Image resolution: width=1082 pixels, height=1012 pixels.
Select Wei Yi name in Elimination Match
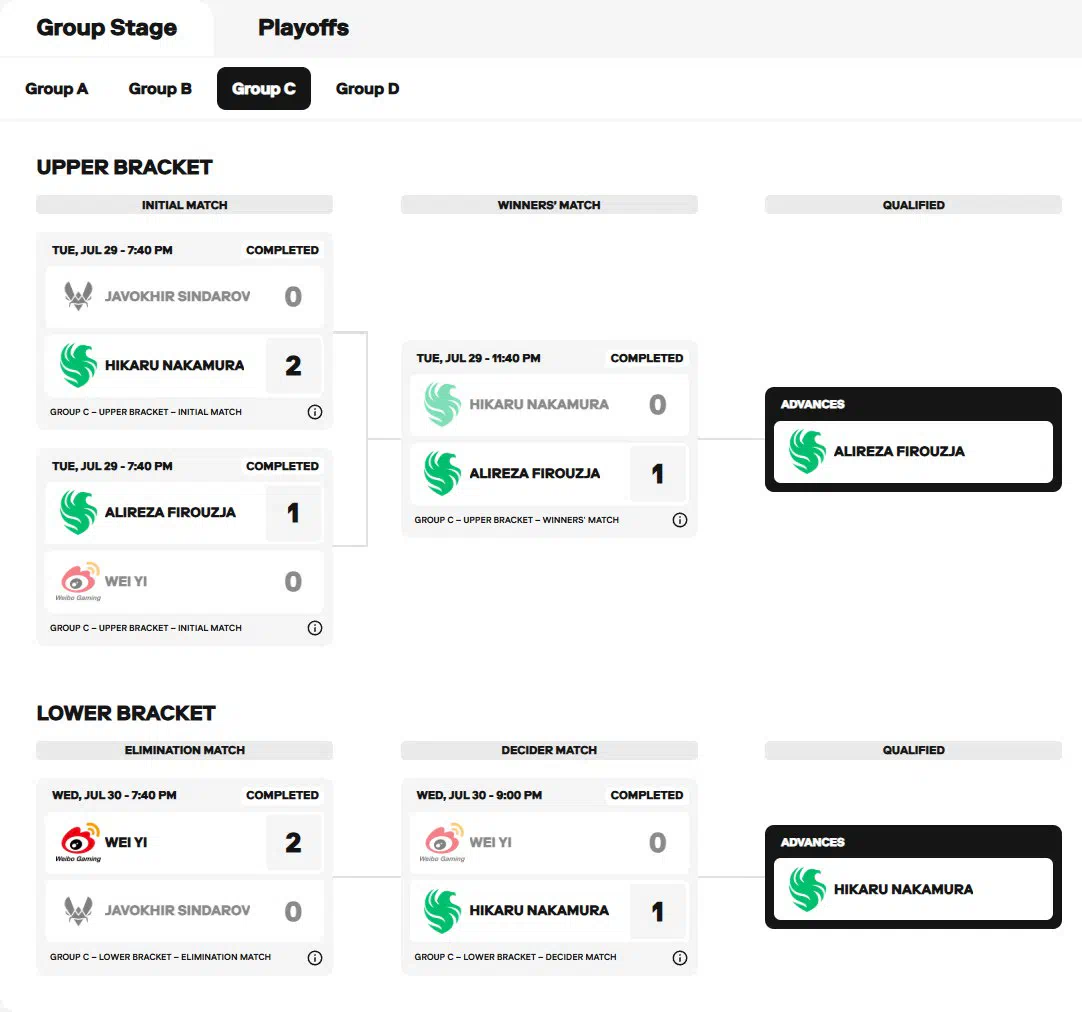[126, 842]
